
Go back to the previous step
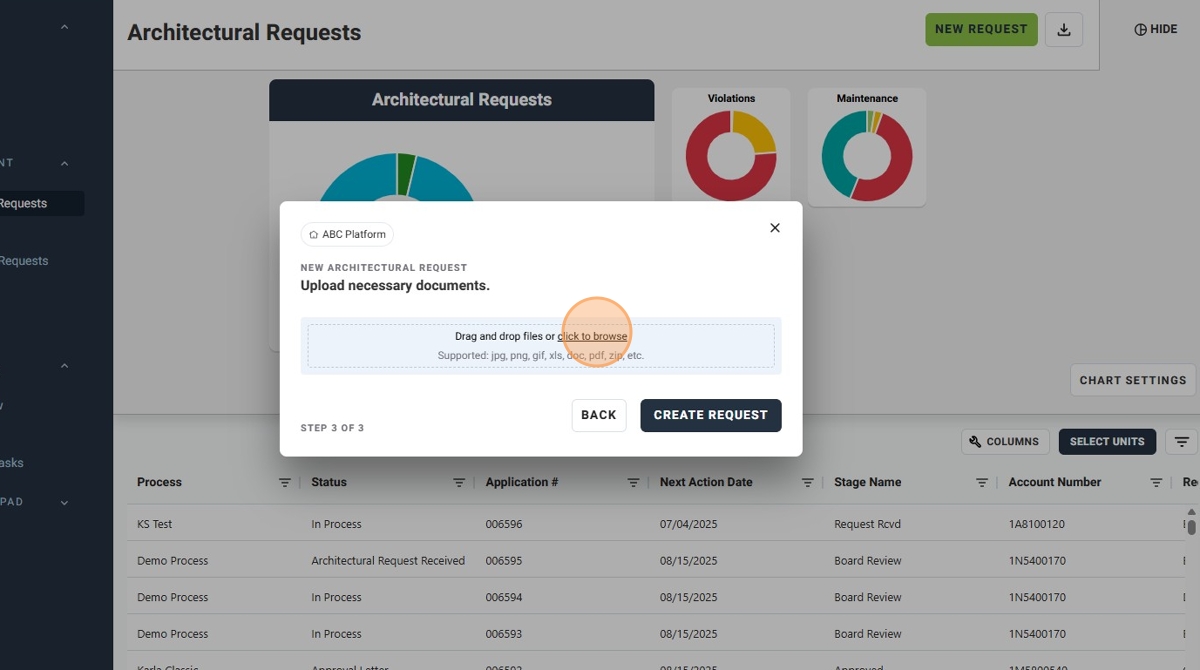[x=599, y=415]
